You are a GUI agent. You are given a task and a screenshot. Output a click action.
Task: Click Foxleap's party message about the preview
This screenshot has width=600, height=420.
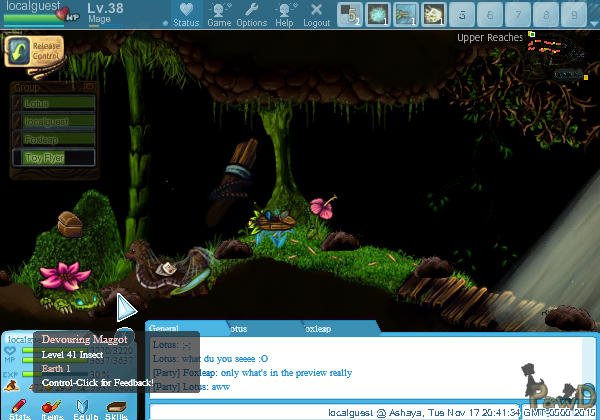pos(252,373)
